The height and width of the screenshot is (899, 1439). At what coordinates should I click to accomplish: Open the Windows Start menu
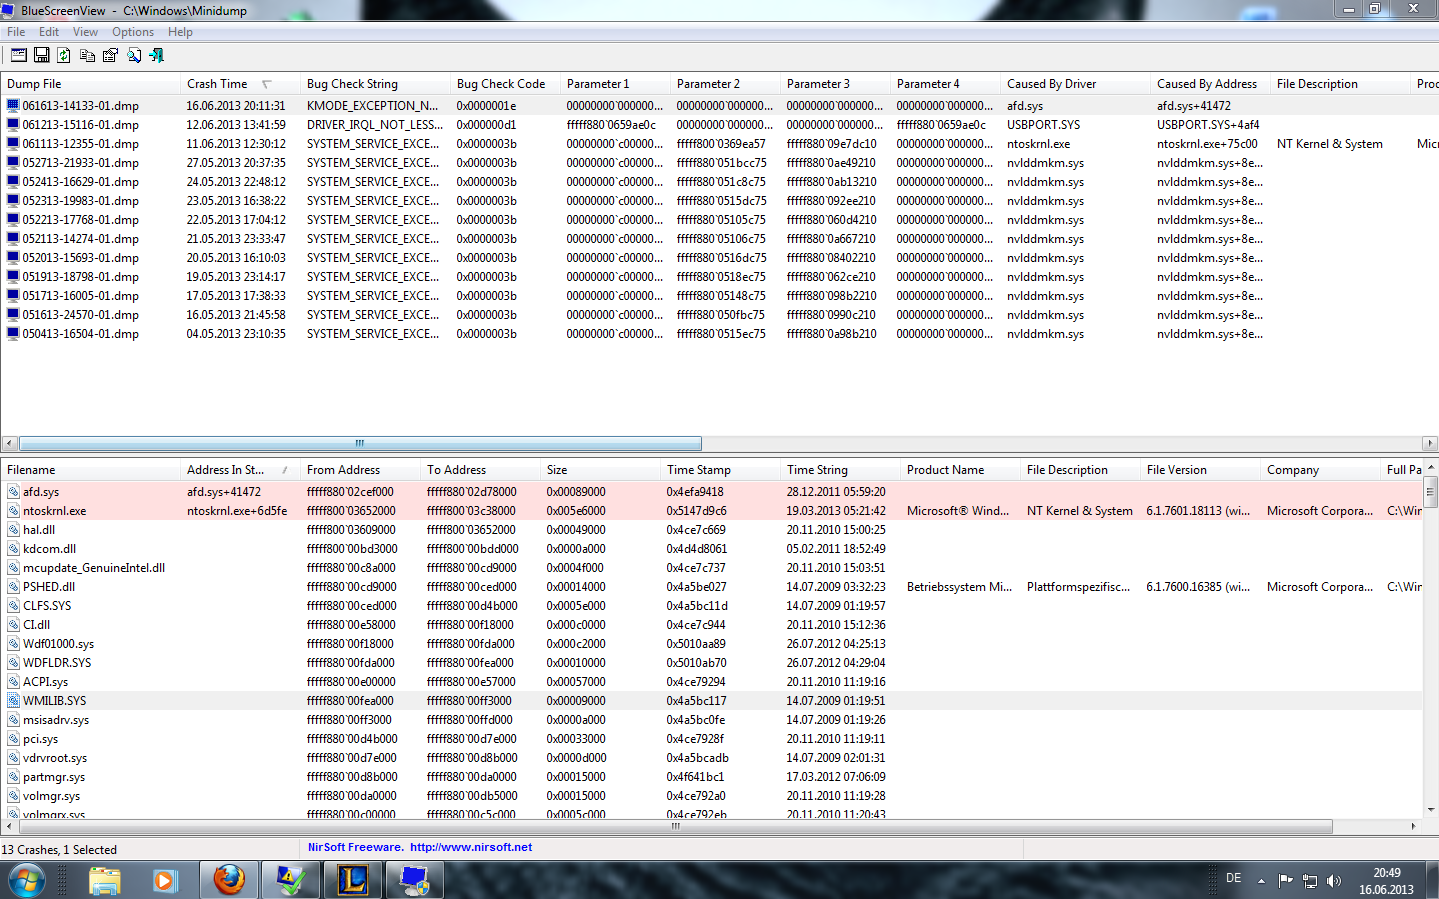pyautogui.click(x=26, y=880)
